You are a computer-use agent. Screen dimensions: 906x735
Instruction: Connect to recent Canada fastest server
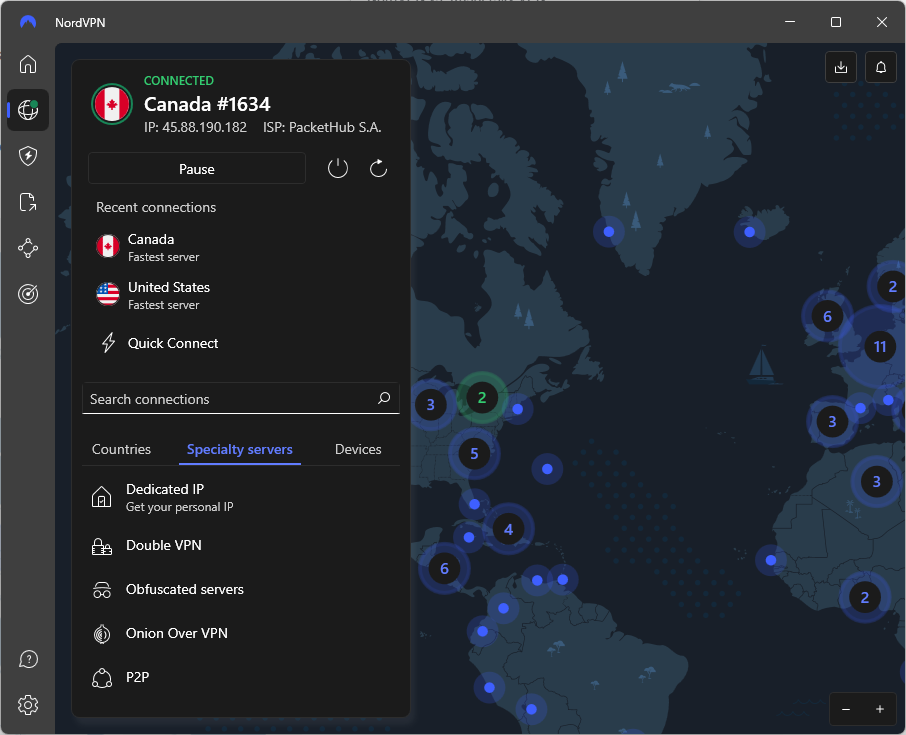point(241,247)
